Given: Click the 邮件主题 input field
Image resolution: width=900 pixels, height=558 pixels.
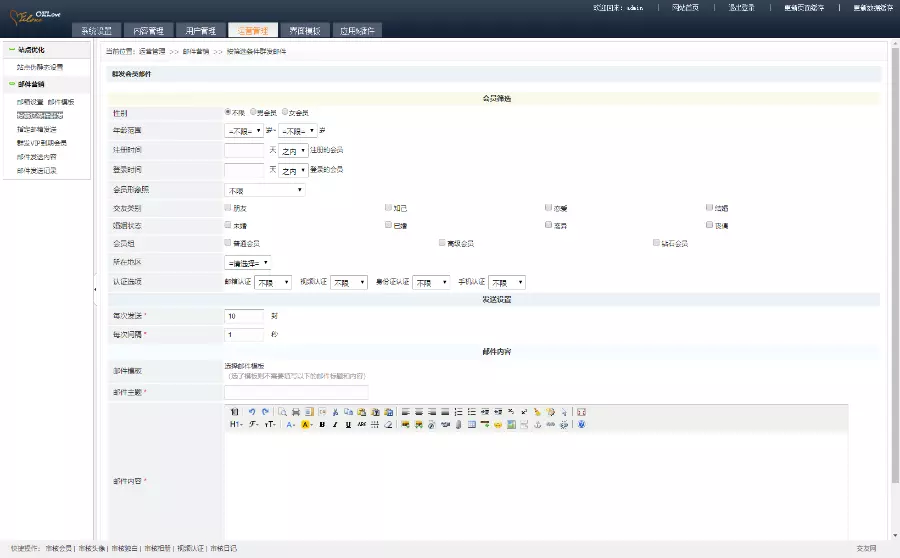Looking at the screenshot, I should (296, 392).
